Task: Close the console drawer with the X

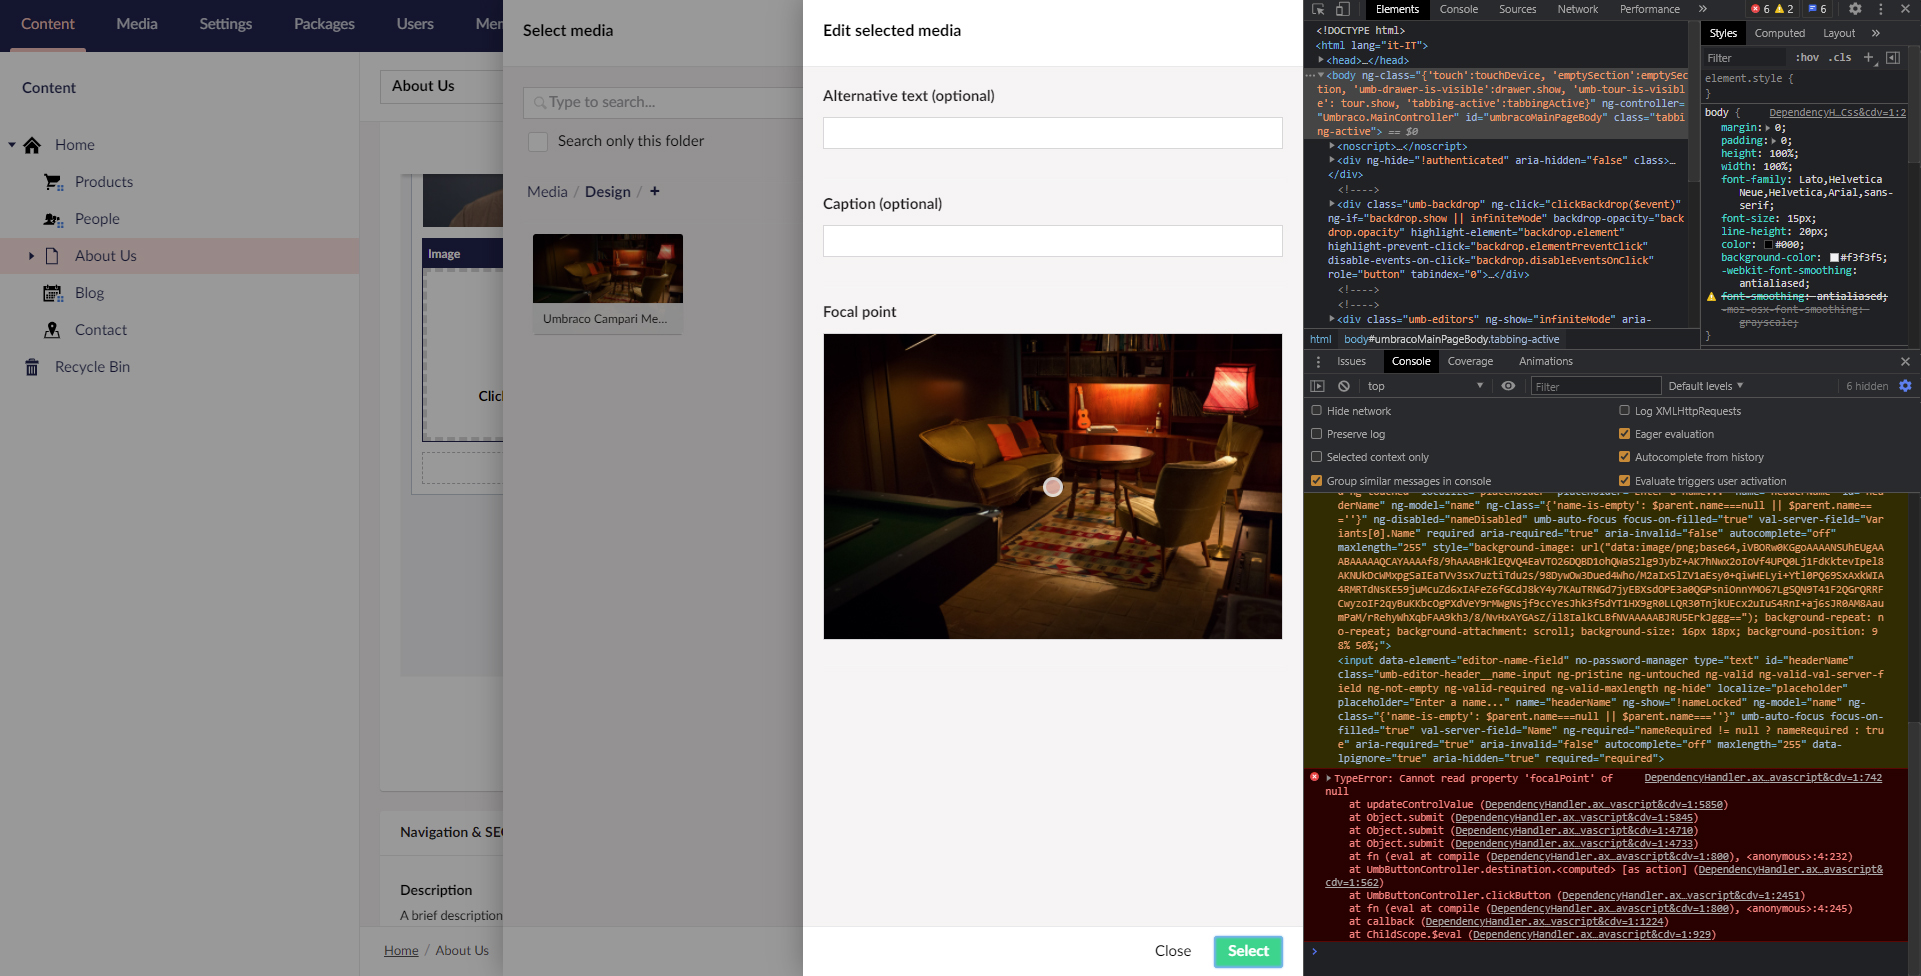Action: tap(1905, 362)
